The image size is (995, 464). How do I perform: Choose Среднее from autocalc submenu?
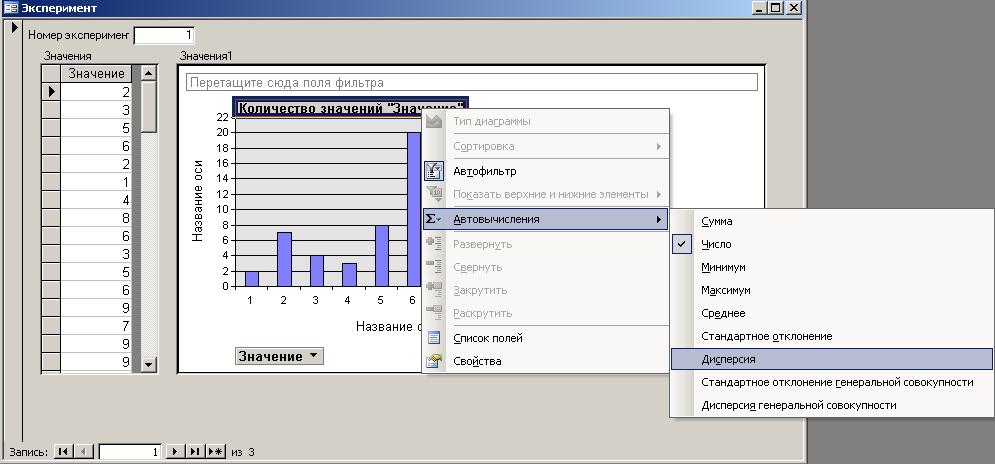831,313
